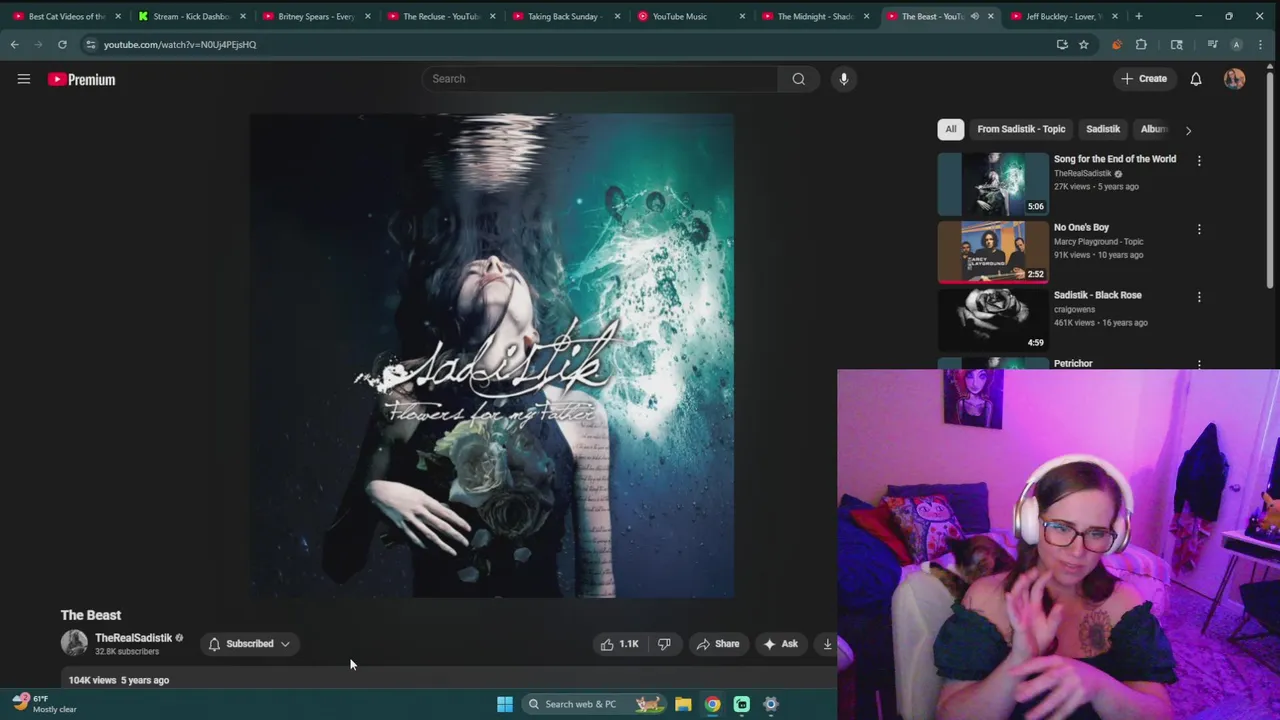
Task: Open a new browser tab
Action: [1139, 16]
